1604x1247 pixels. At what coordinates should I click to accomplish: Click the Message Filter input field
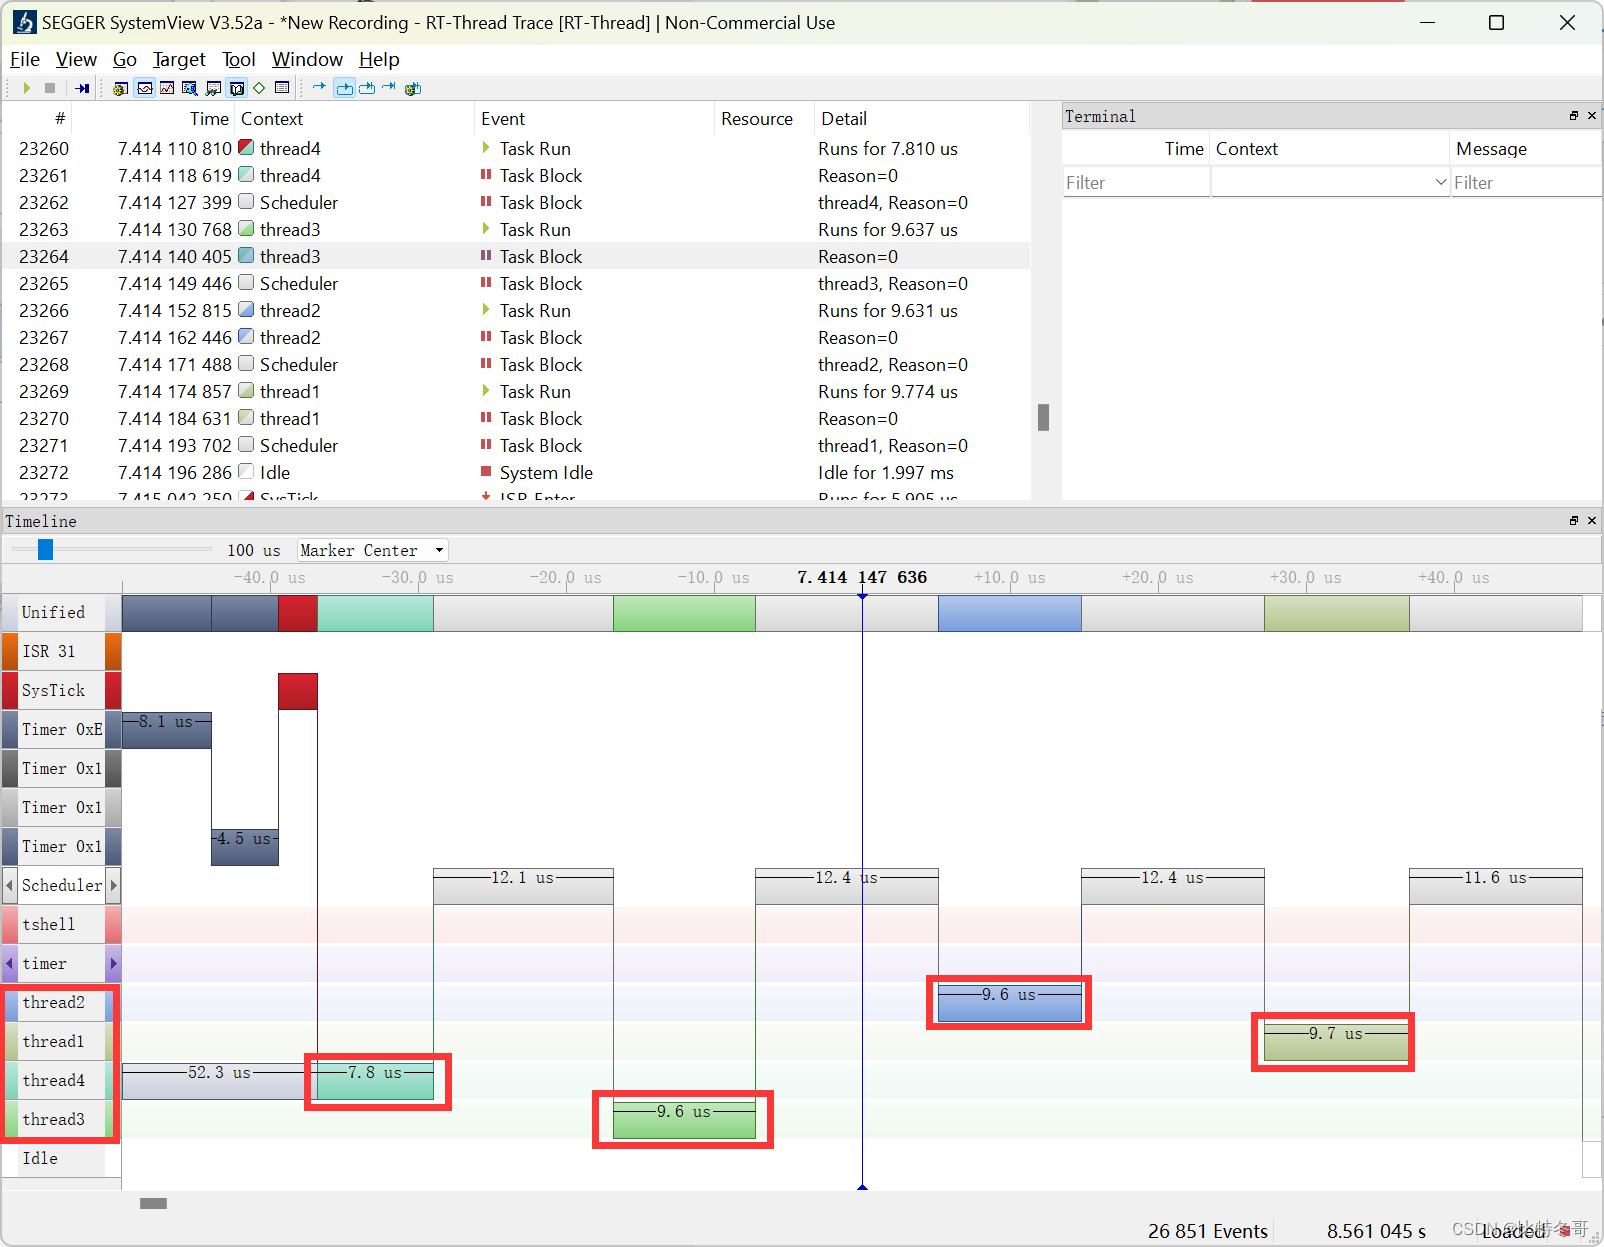[1520, 182]
